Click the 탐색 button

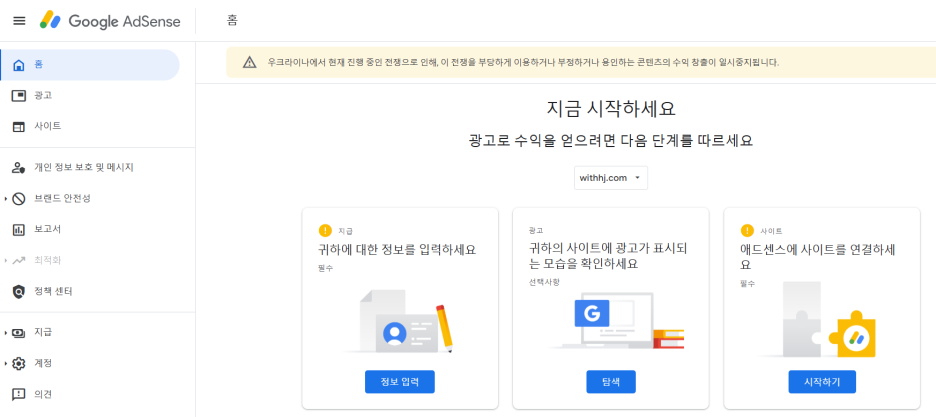(611, 382)
